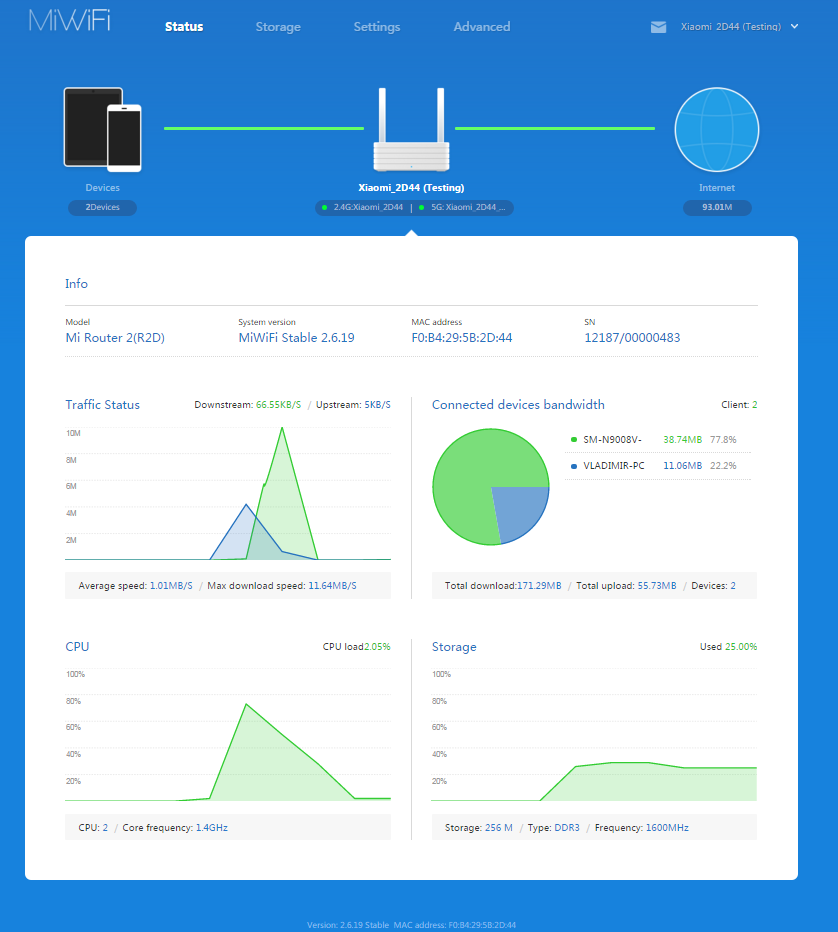
Task: Click the 93.01M Internet badge
Action: click(x=717, y=207)
